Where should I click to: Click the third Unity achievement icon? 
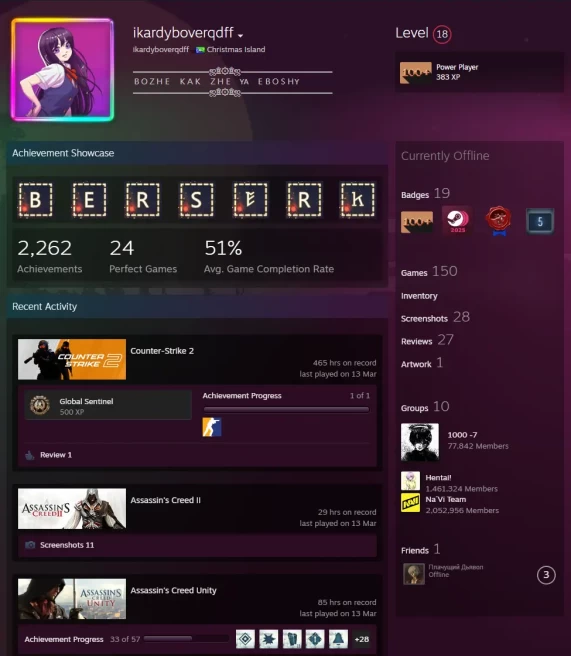(292, 639)
